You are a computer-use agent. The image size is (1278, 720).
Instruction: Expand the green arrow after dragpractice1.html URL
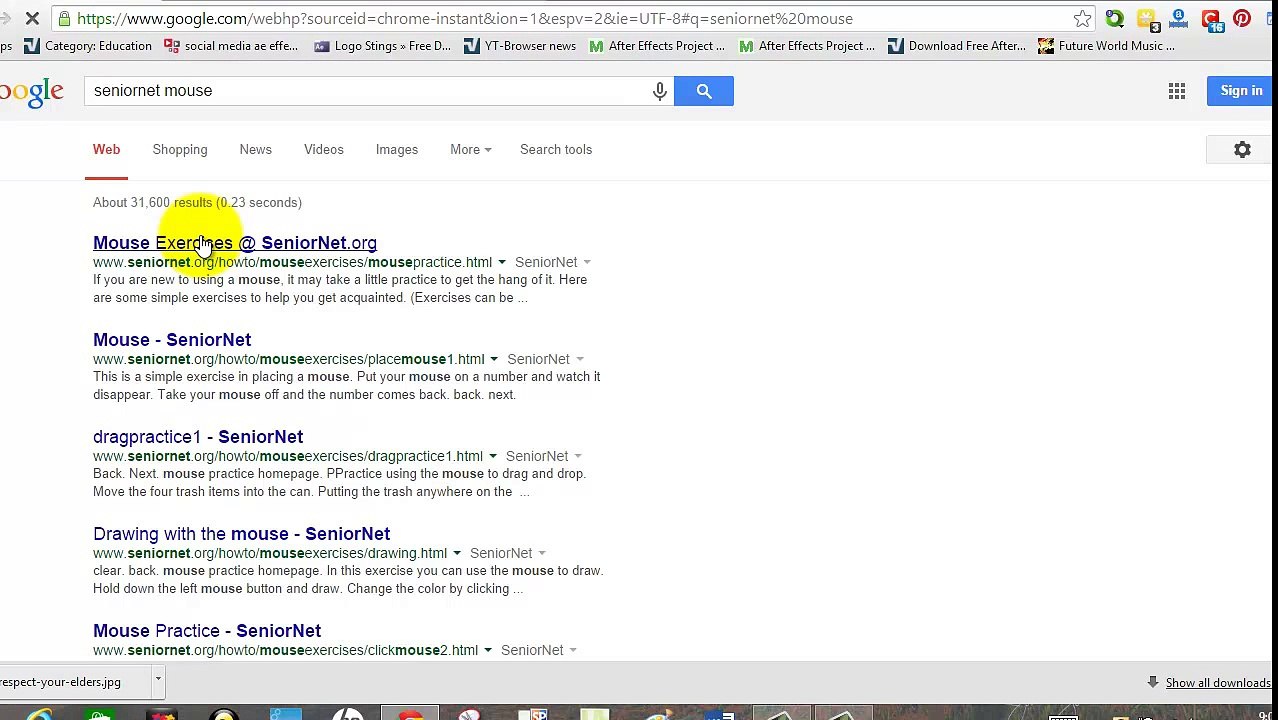point(492,457)
